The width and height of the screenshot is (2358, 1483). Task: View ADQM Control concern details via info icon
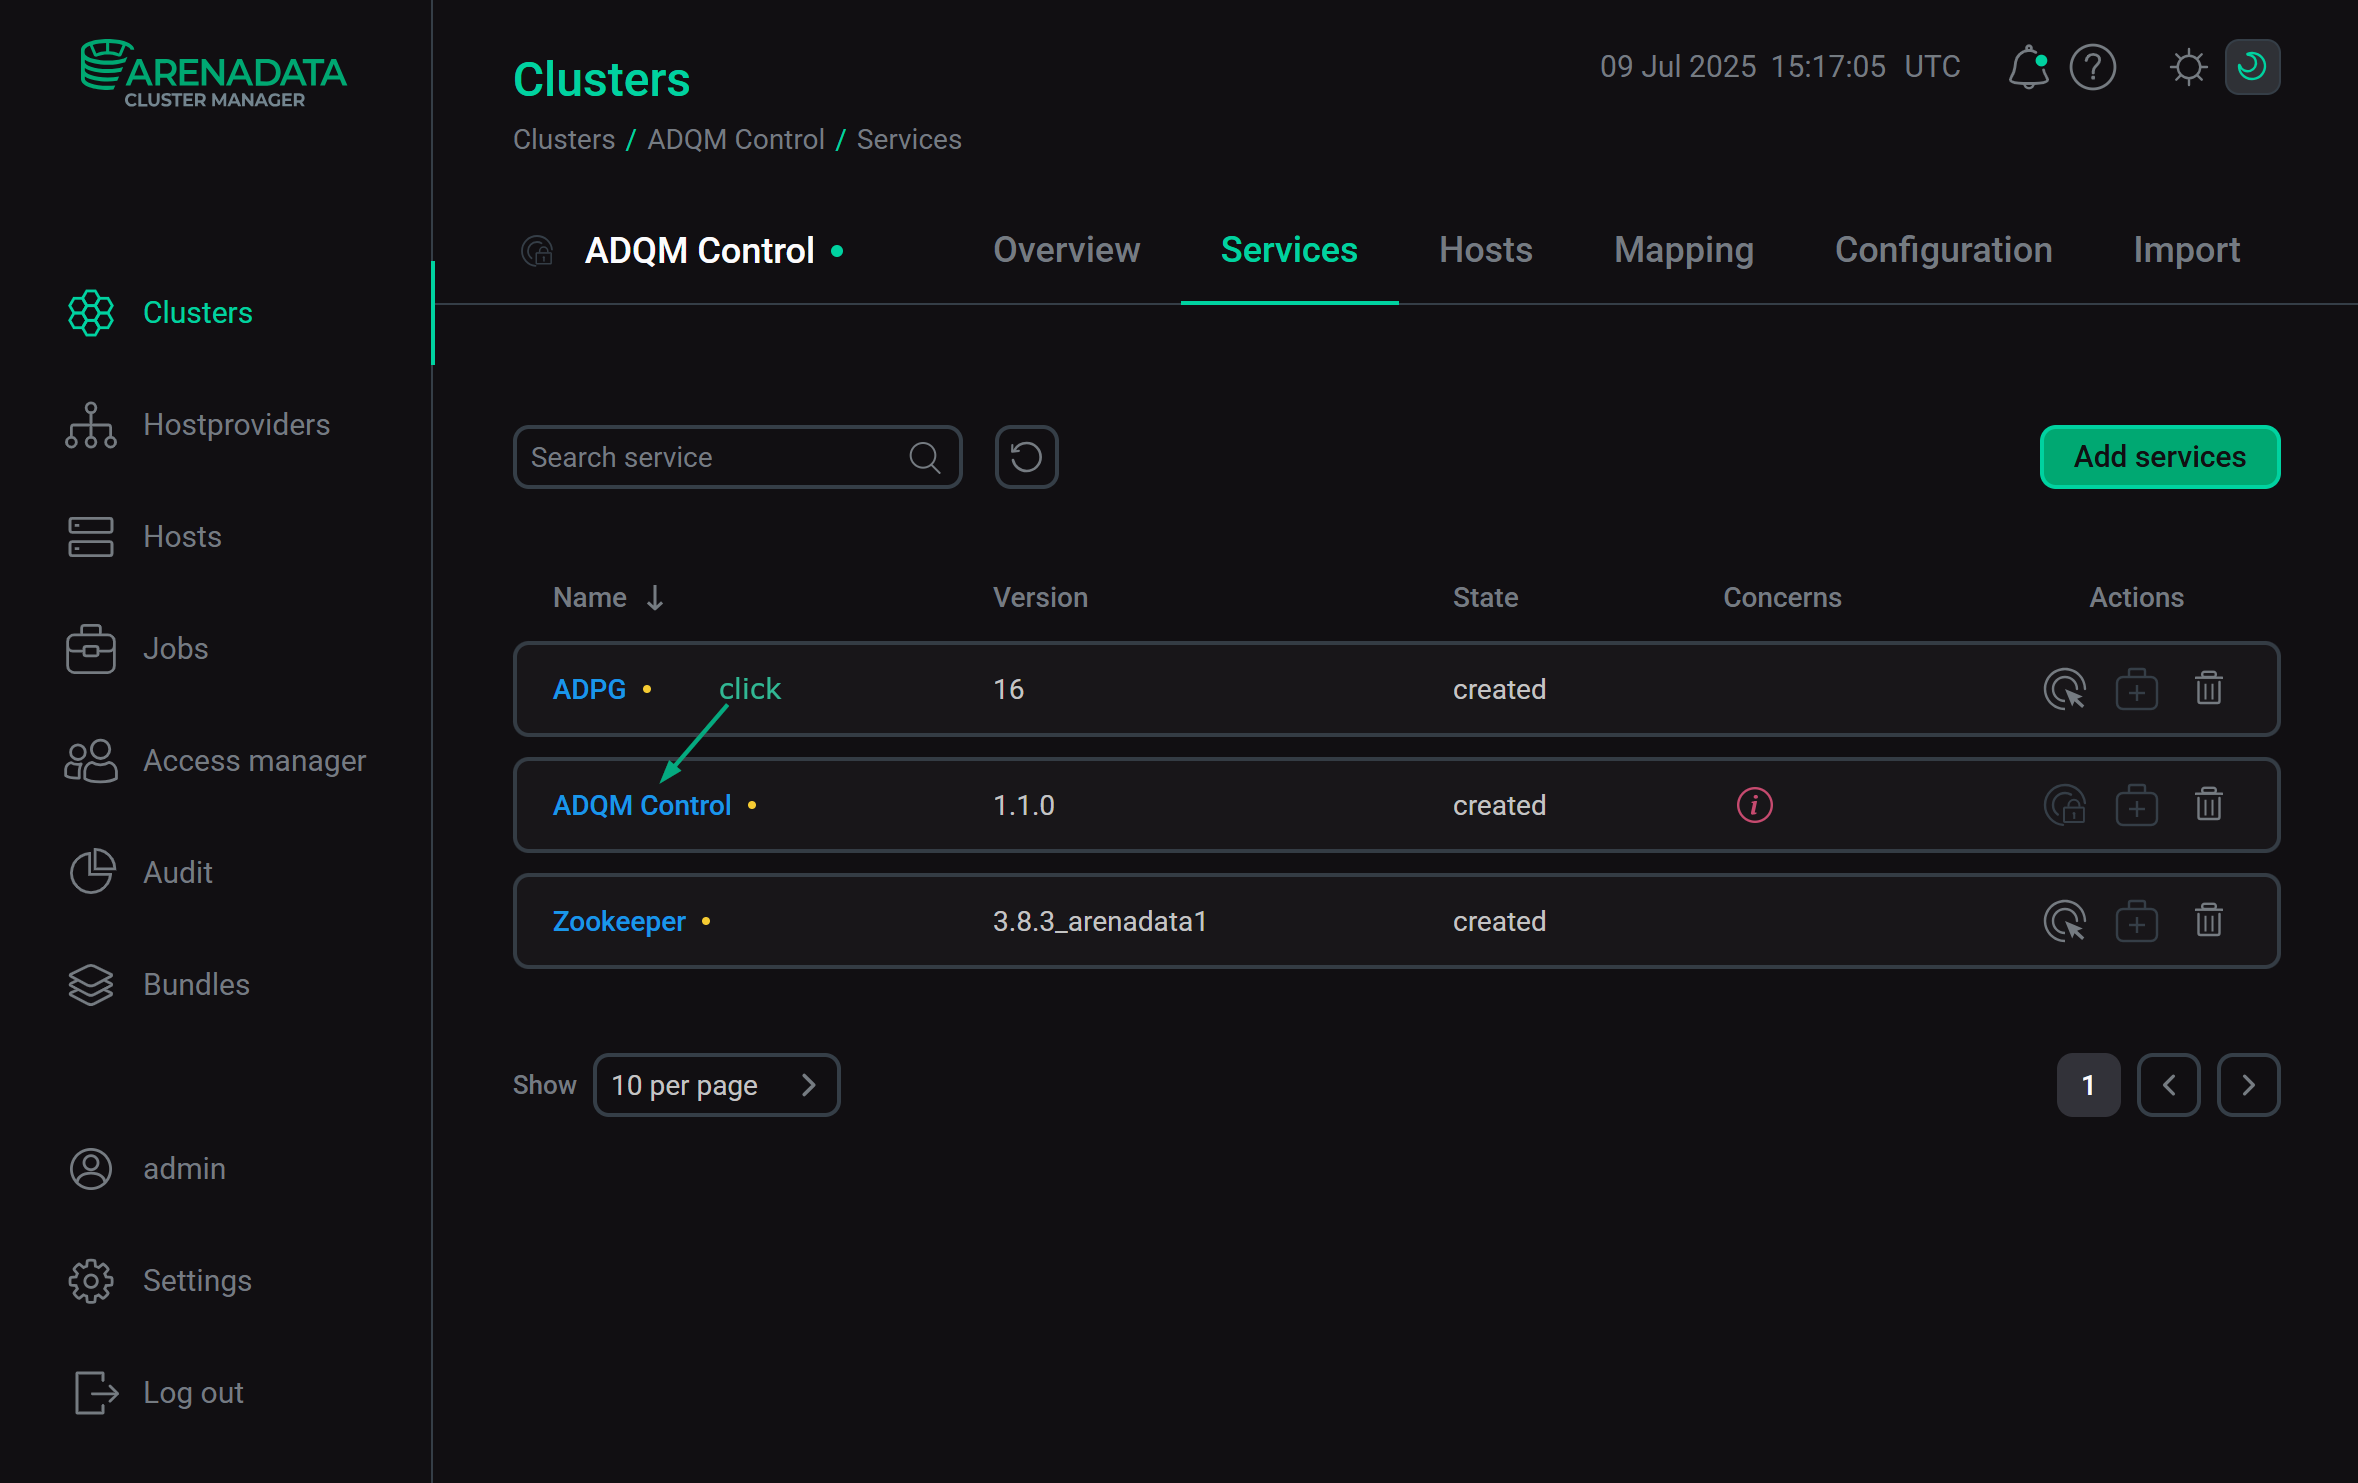click(1753, 805)
